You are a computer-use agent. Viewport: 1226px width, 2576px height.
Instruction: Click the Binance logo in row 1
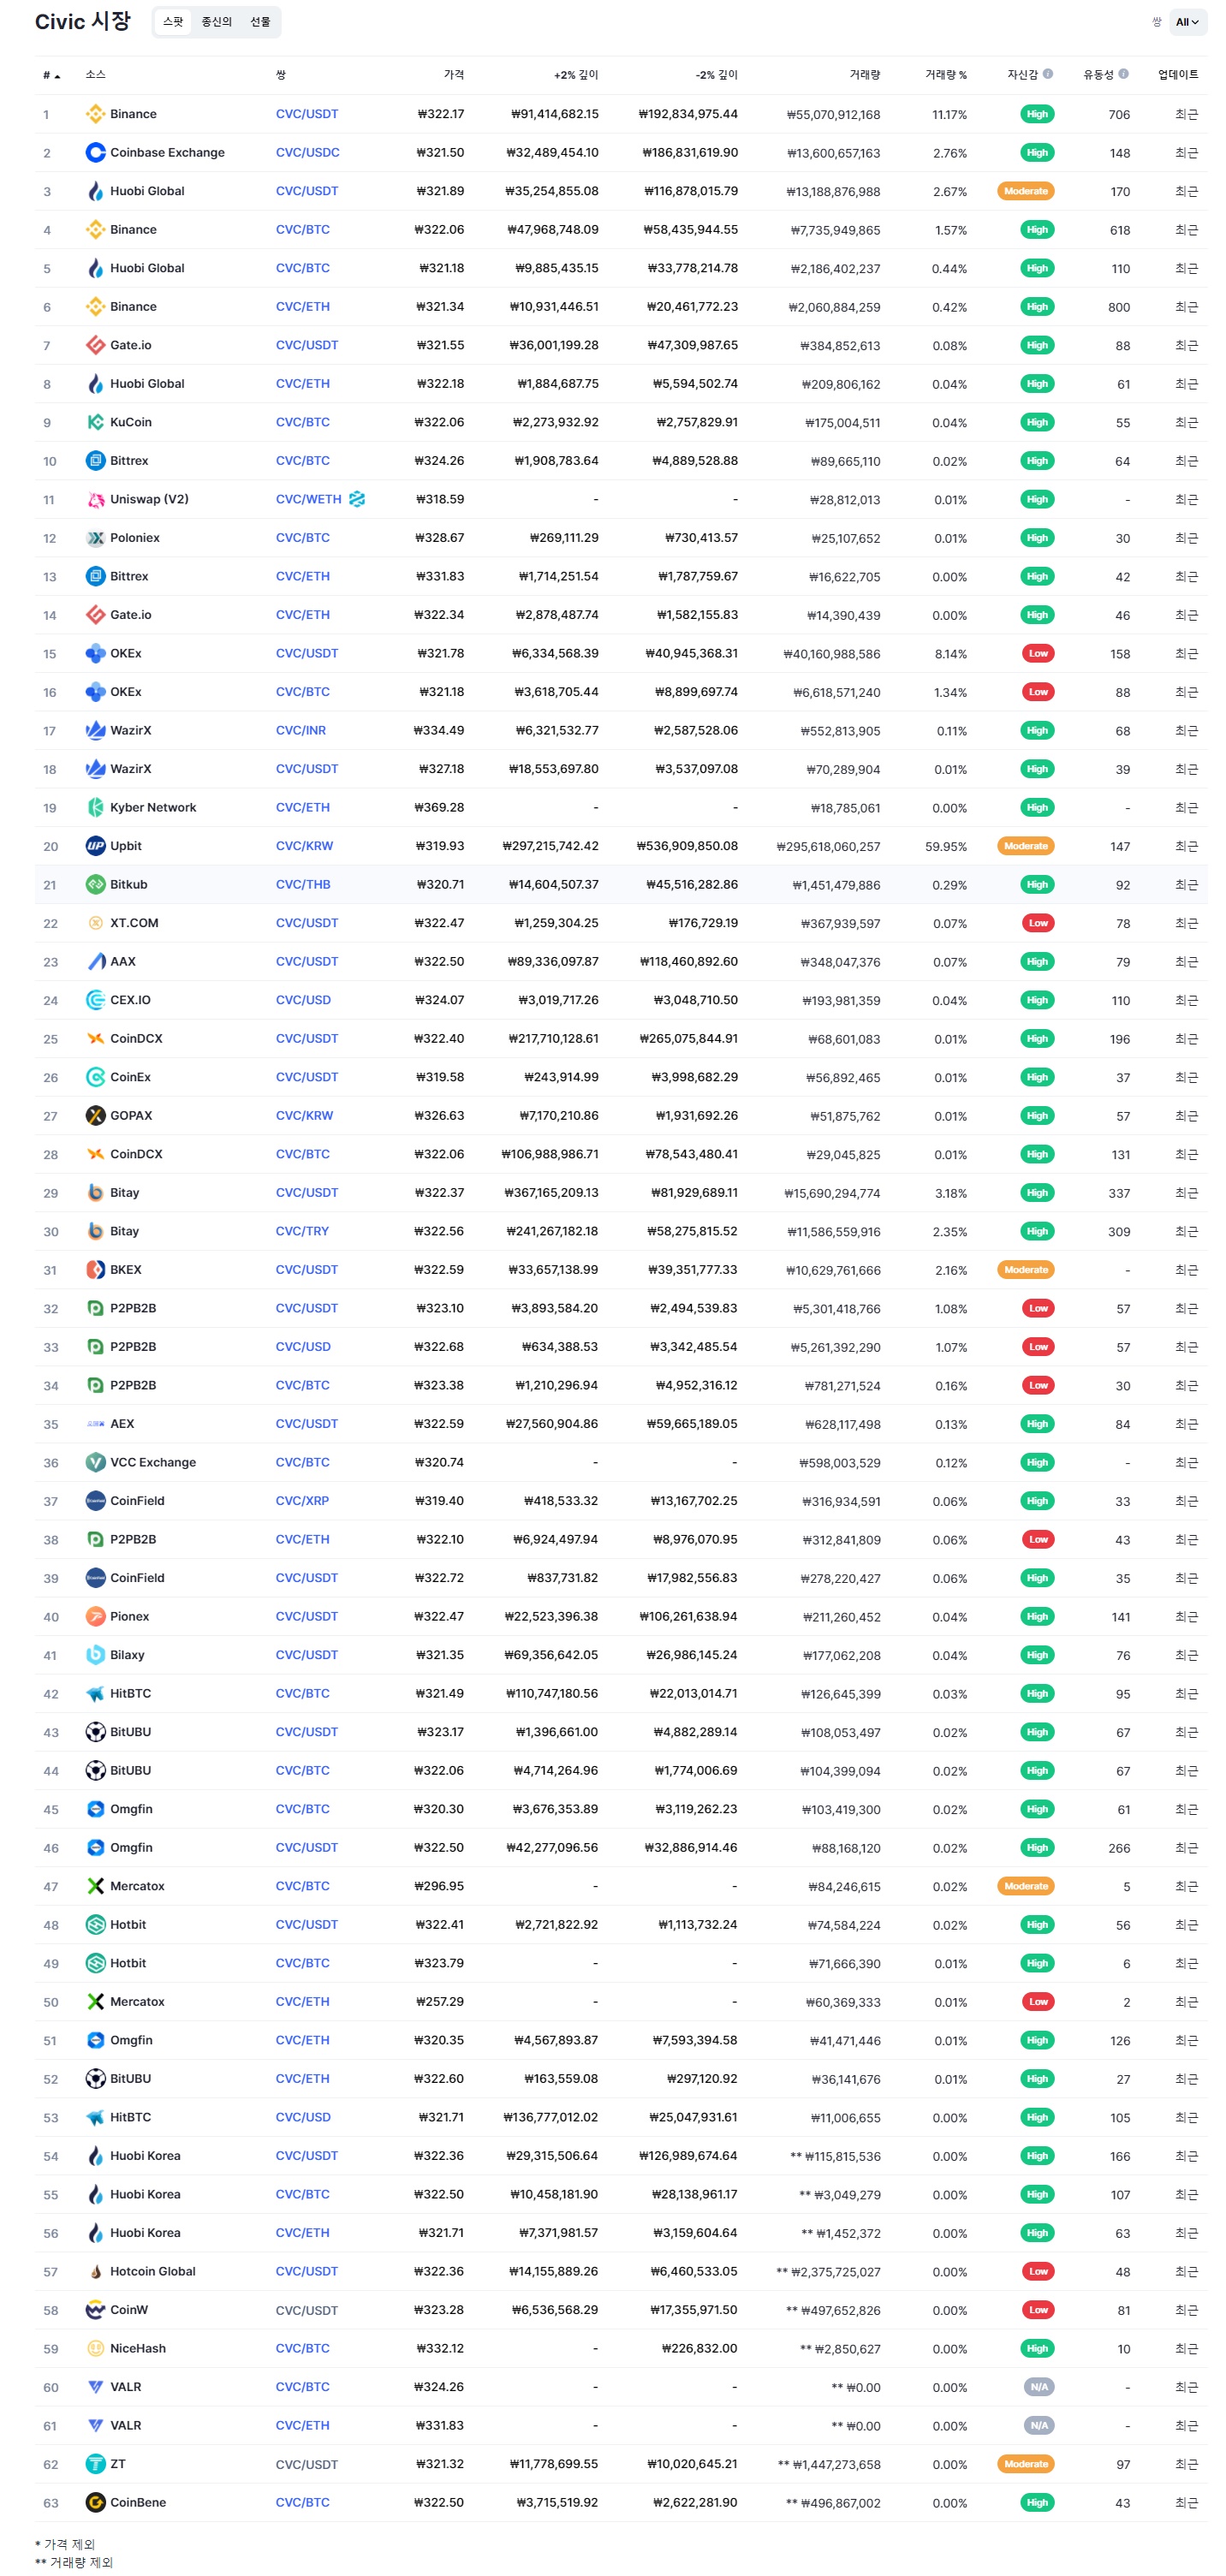(95, 114)
